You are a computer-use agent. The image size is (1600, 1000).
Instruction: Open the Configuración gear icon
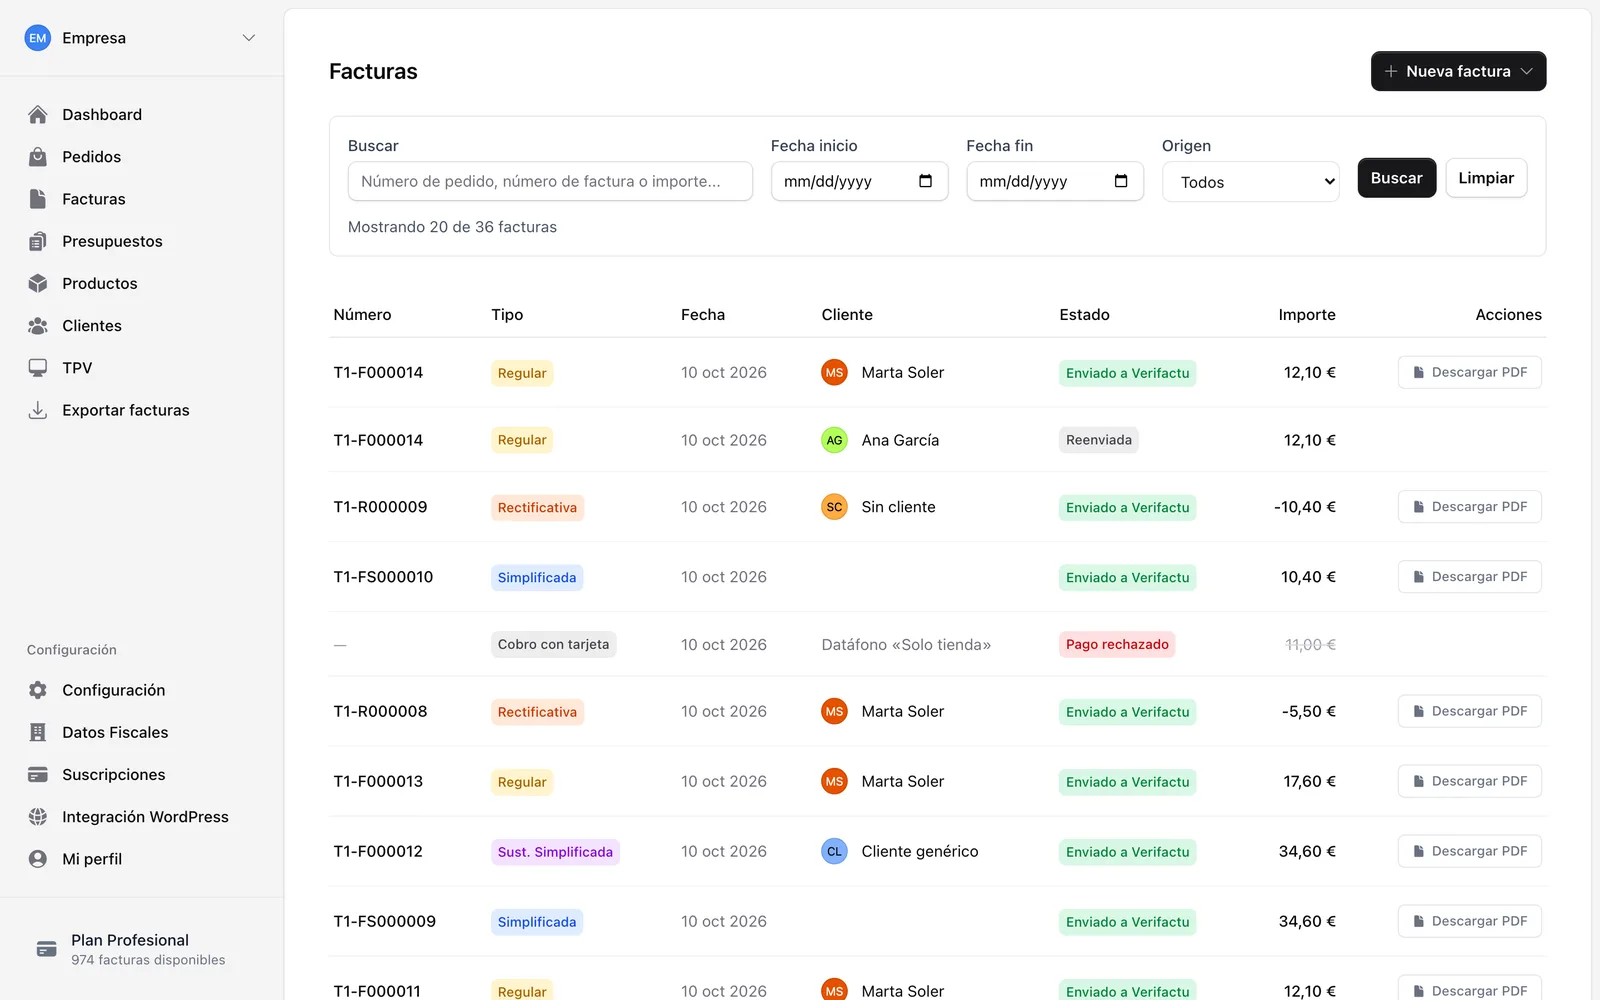[x=38, y=690]
